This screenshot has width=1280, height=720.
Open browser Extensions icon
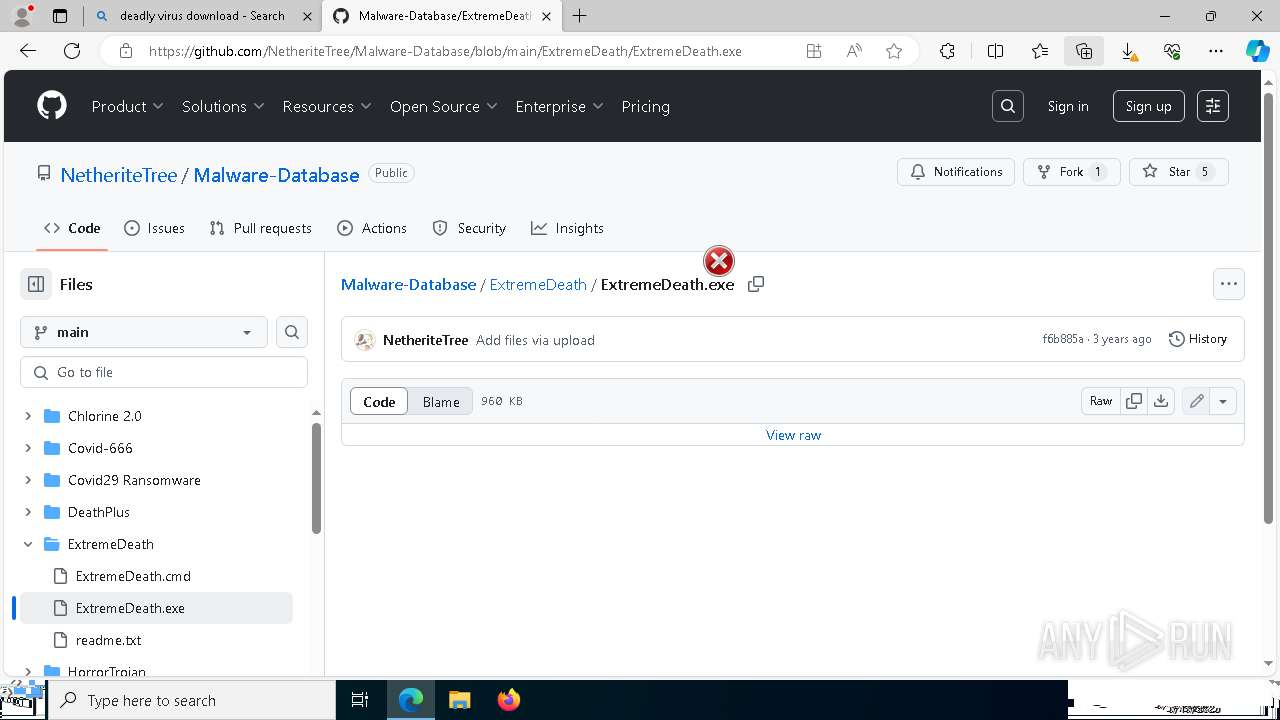pos(947,51)
